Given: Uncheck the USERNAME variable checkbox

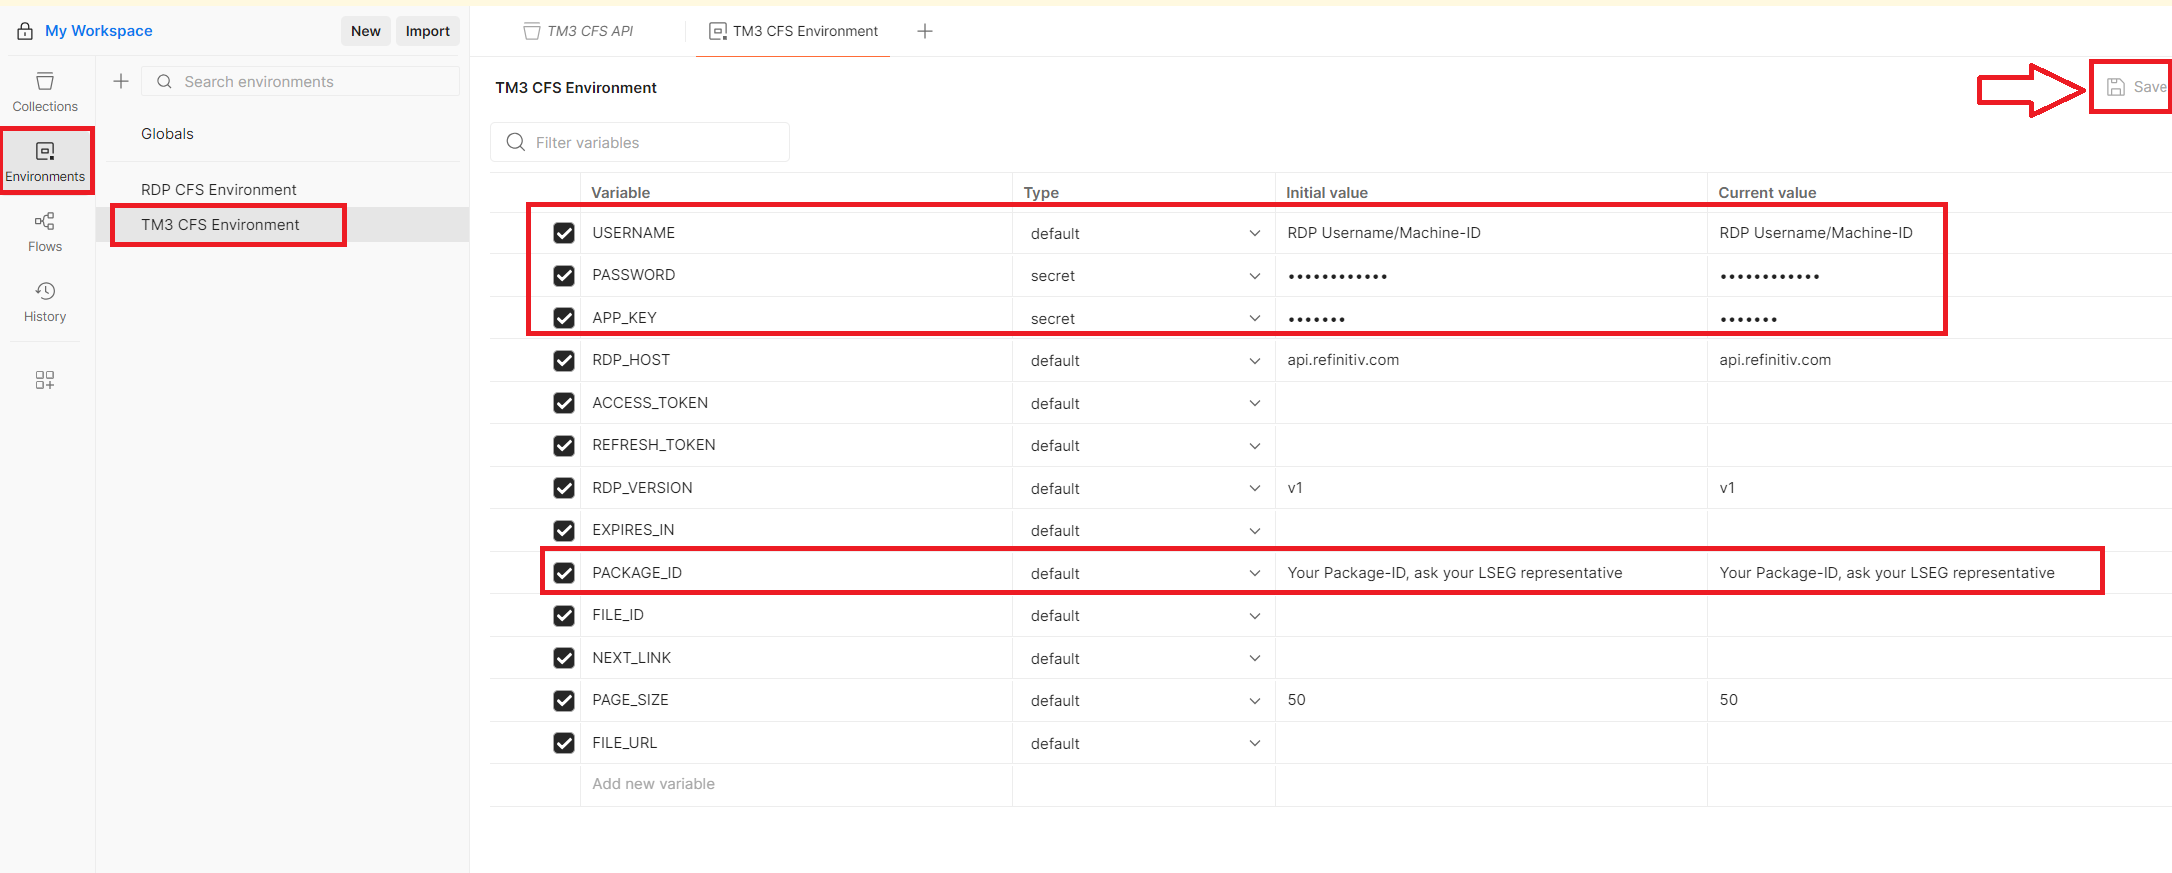Looking at the screenshot, I should pos(564,233).
